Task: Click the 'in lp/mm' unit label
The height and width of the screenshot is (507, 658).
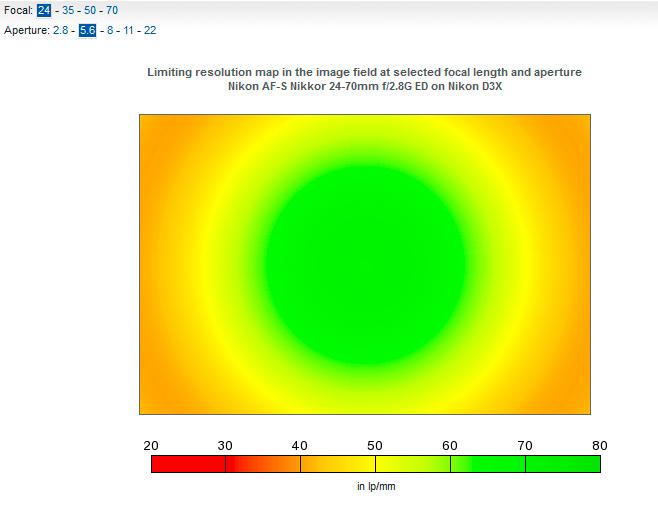Action: point(376,486)
